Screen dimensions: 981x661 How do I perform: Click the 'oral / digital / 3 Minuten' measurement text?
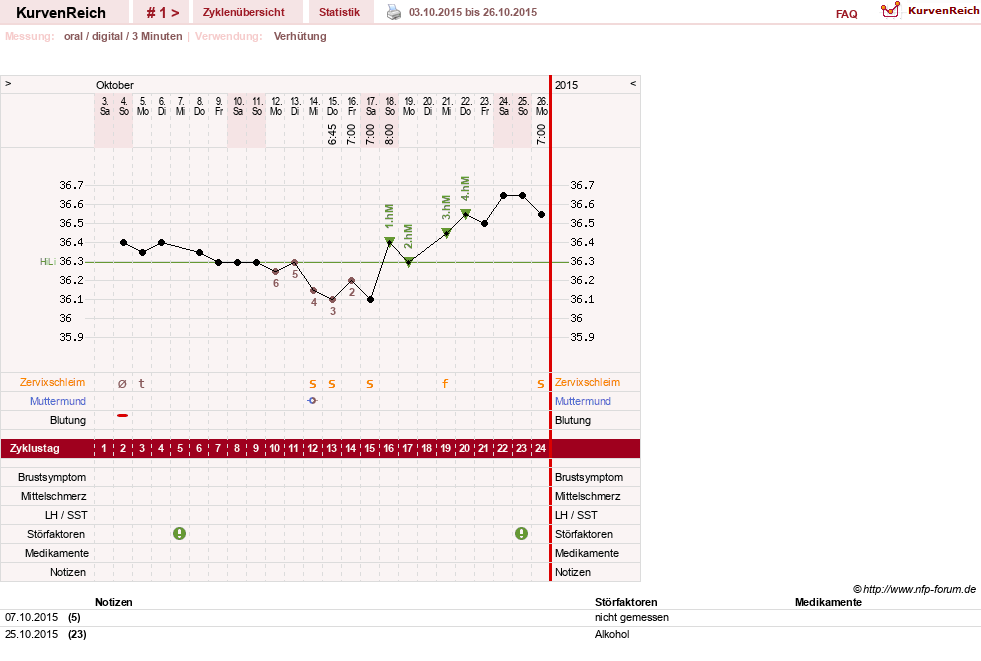(123, 36)
